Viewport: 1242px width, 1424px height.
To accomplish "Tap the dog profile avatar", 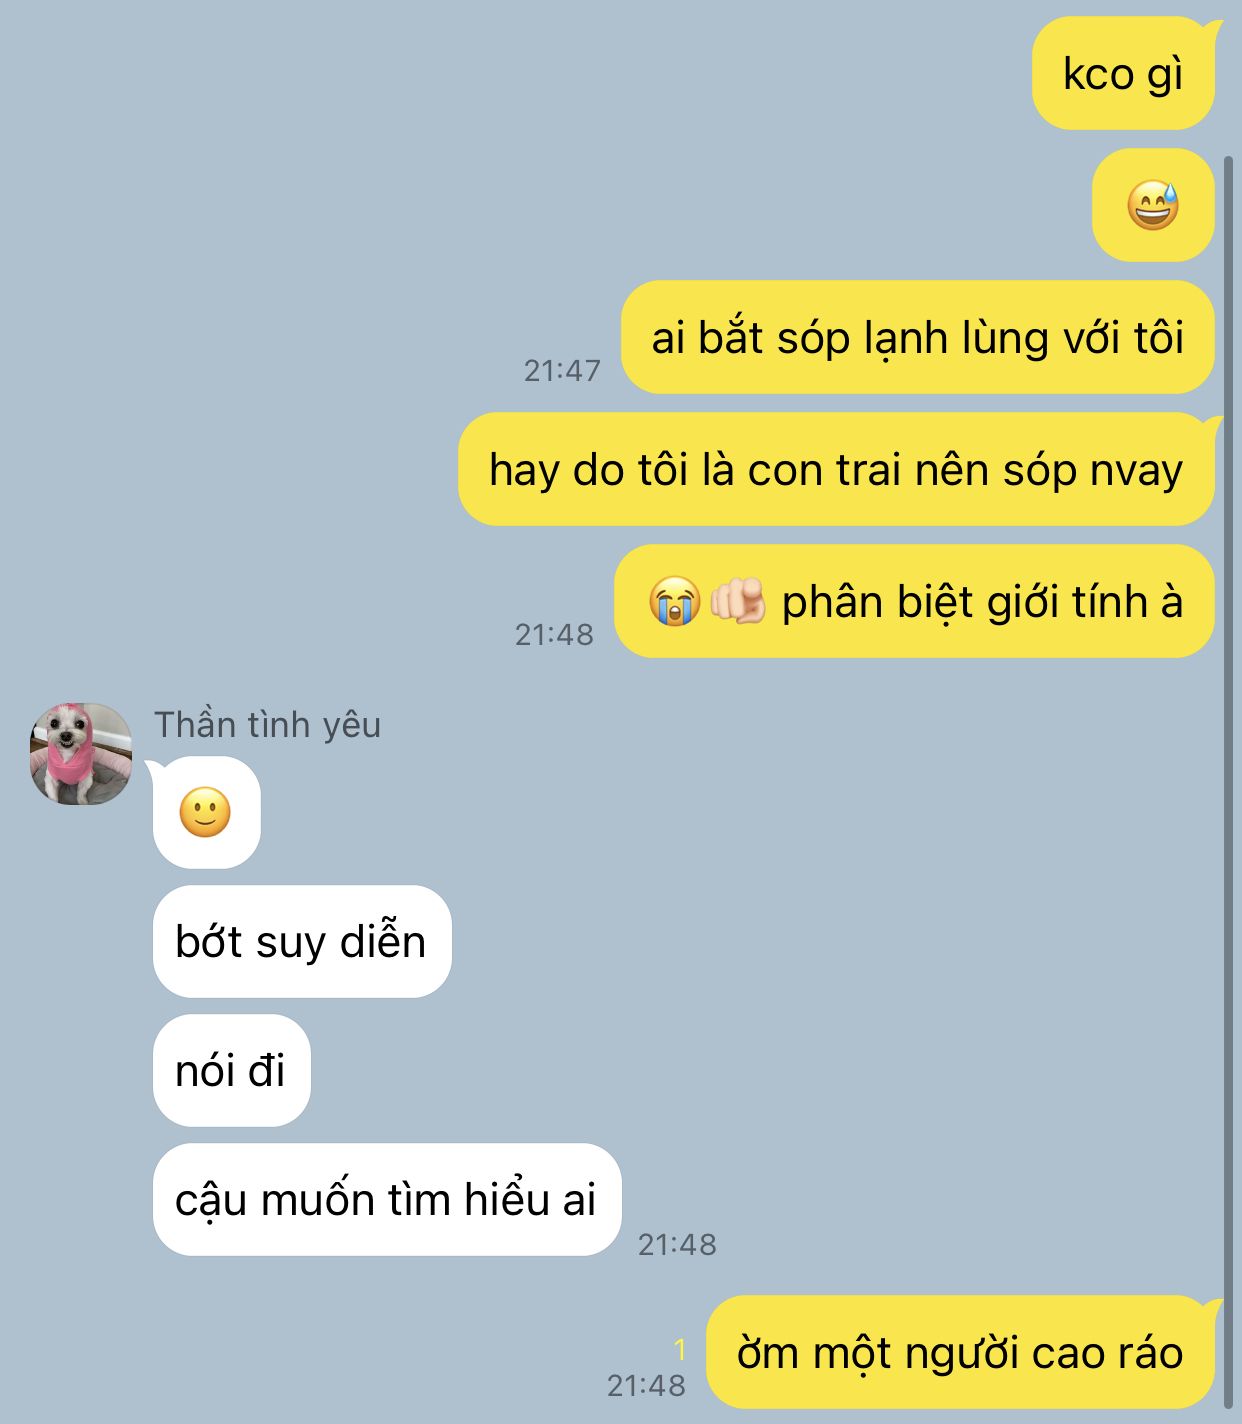I will point(81,754).
